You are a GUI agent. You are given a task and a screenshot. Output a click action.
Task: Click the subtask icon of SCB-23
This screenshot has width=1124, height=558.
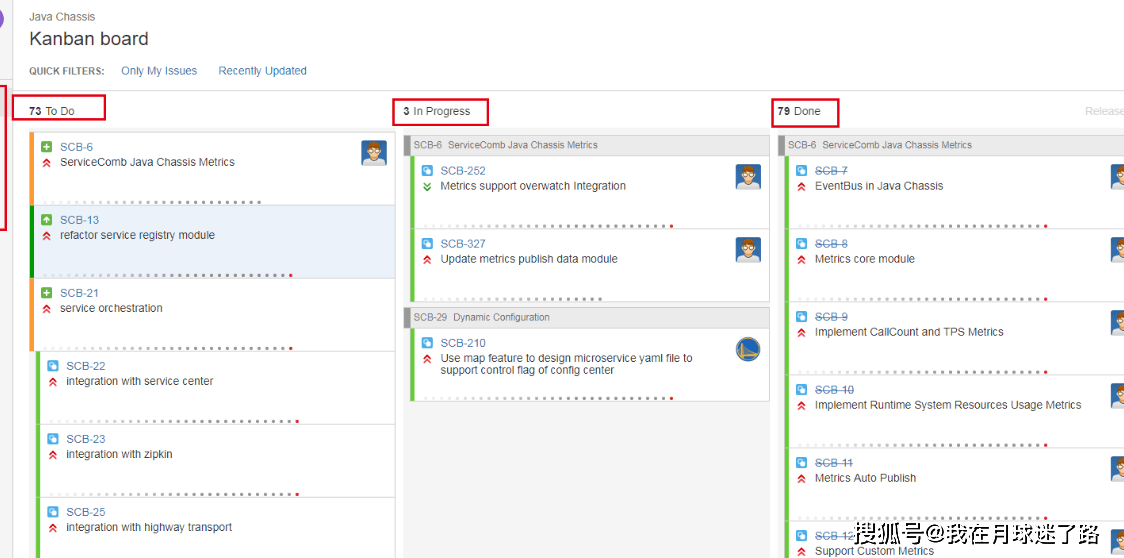[53, 440]
